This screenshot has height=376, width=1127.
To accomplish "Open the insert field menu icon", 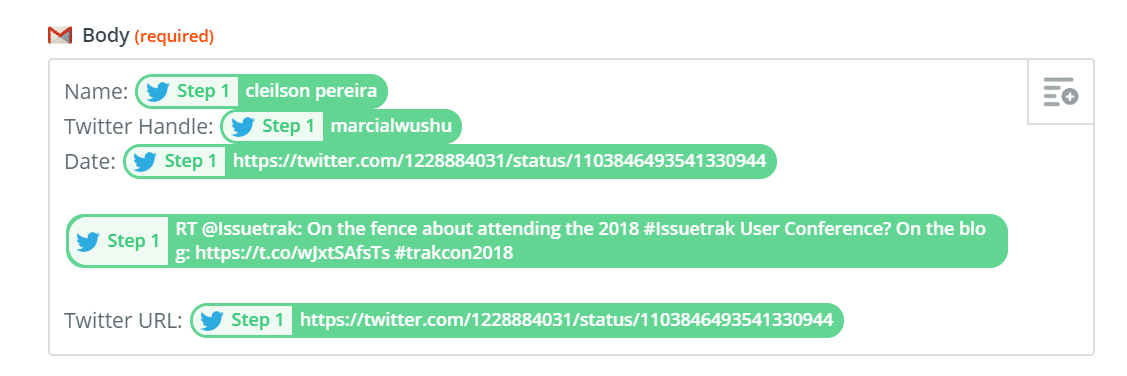I will [1060, 92].
